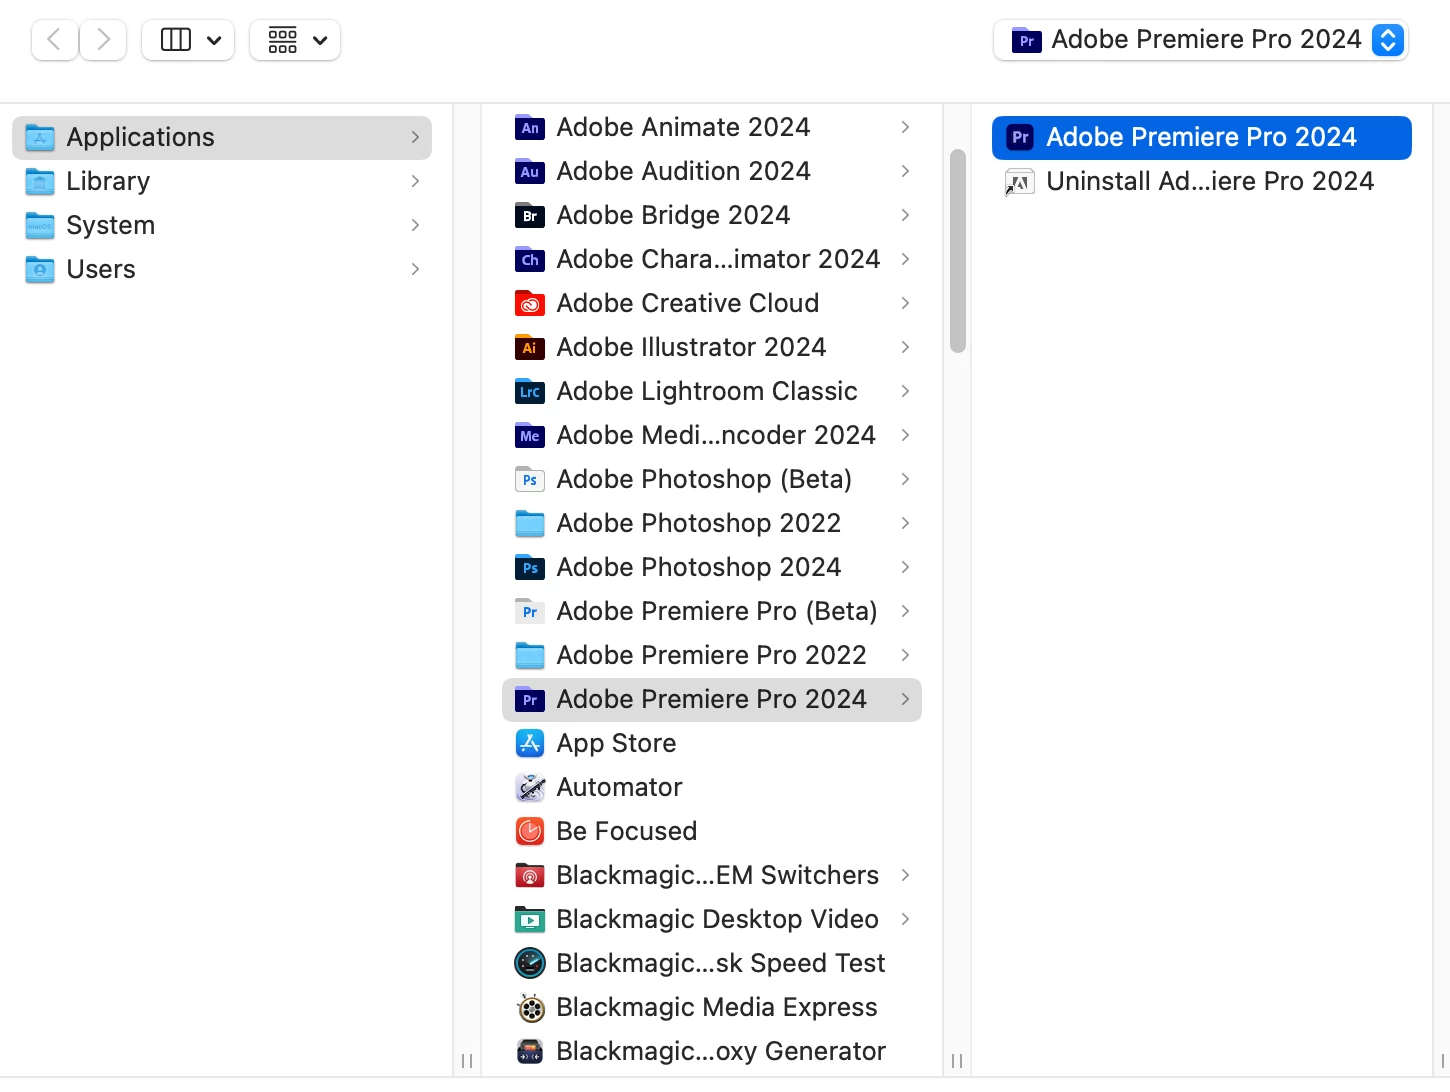
Task: Expand Adobe Creative Cloud chevron
Action: coord(905,303)
